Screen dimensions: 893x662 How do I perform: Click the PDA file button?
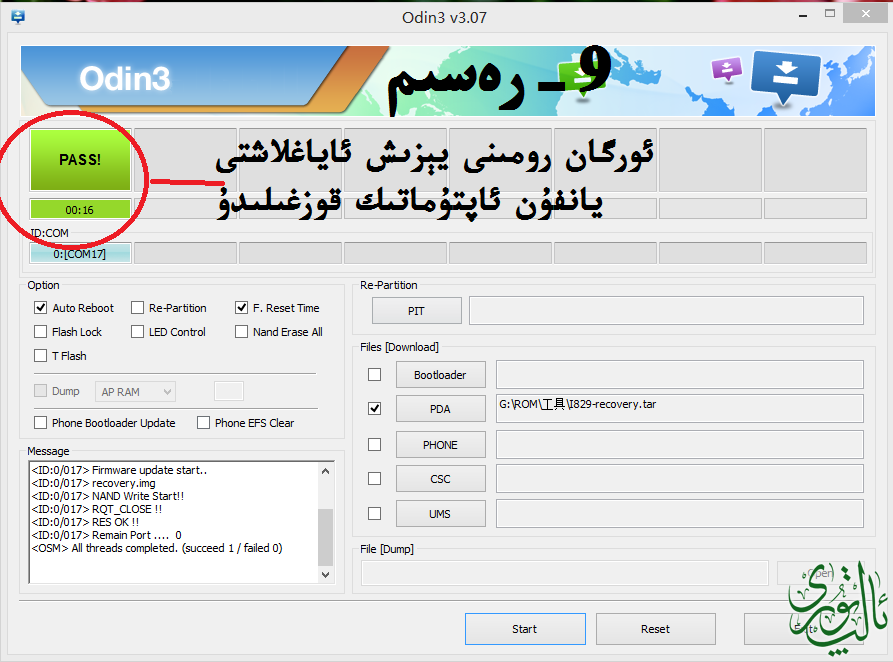pyautogui.click(x=440, y=408)
